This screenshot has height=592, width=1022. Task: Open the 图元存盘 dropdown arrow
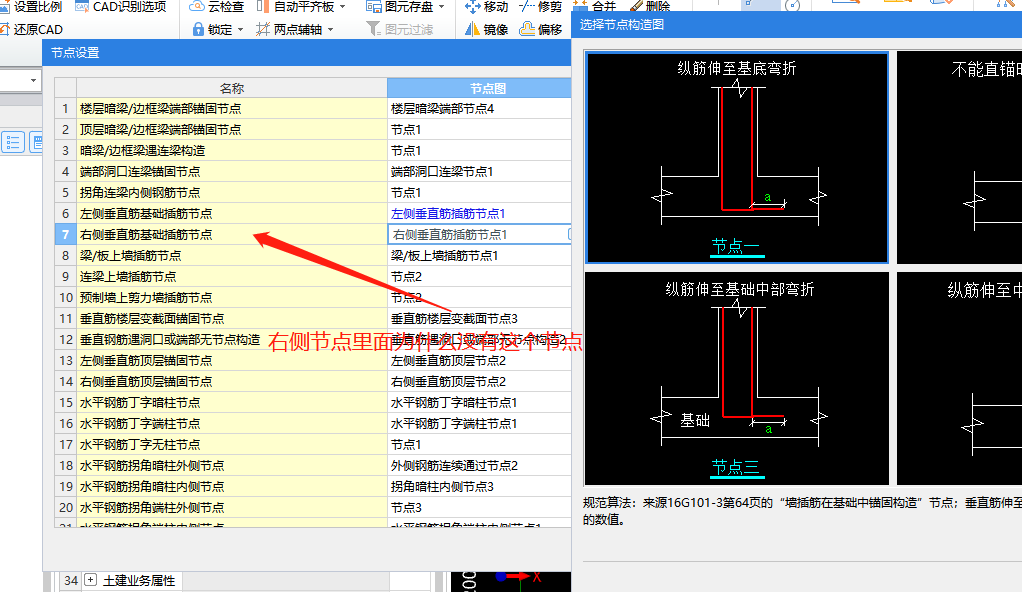pos(441,7)
